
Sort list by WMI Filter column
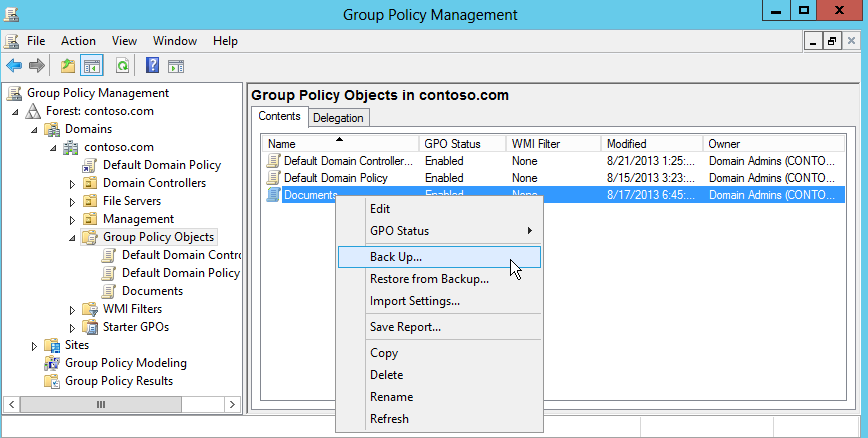point(553,143)
